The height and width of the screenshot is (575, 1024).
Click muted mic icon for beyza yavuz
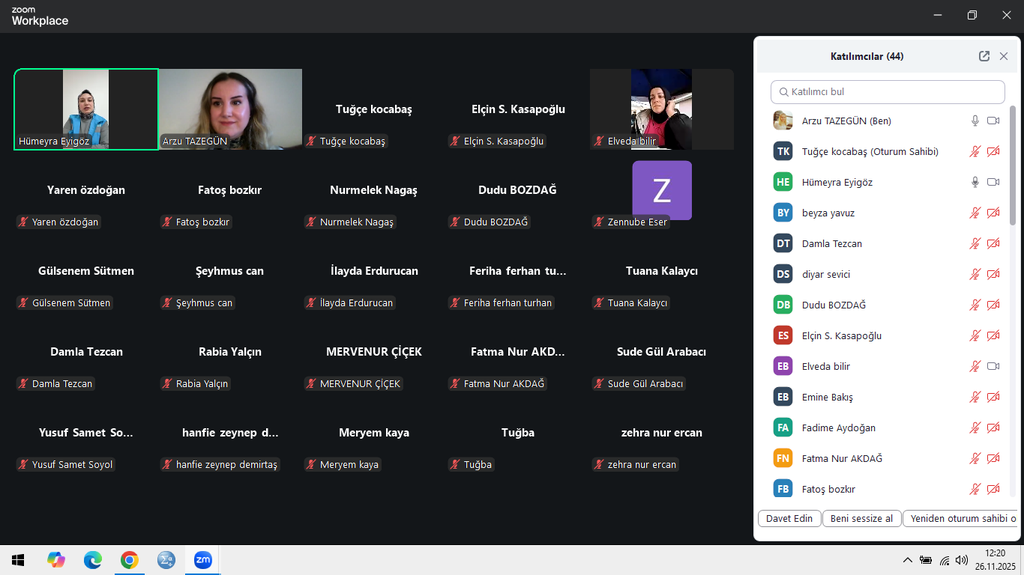(975, 213)
